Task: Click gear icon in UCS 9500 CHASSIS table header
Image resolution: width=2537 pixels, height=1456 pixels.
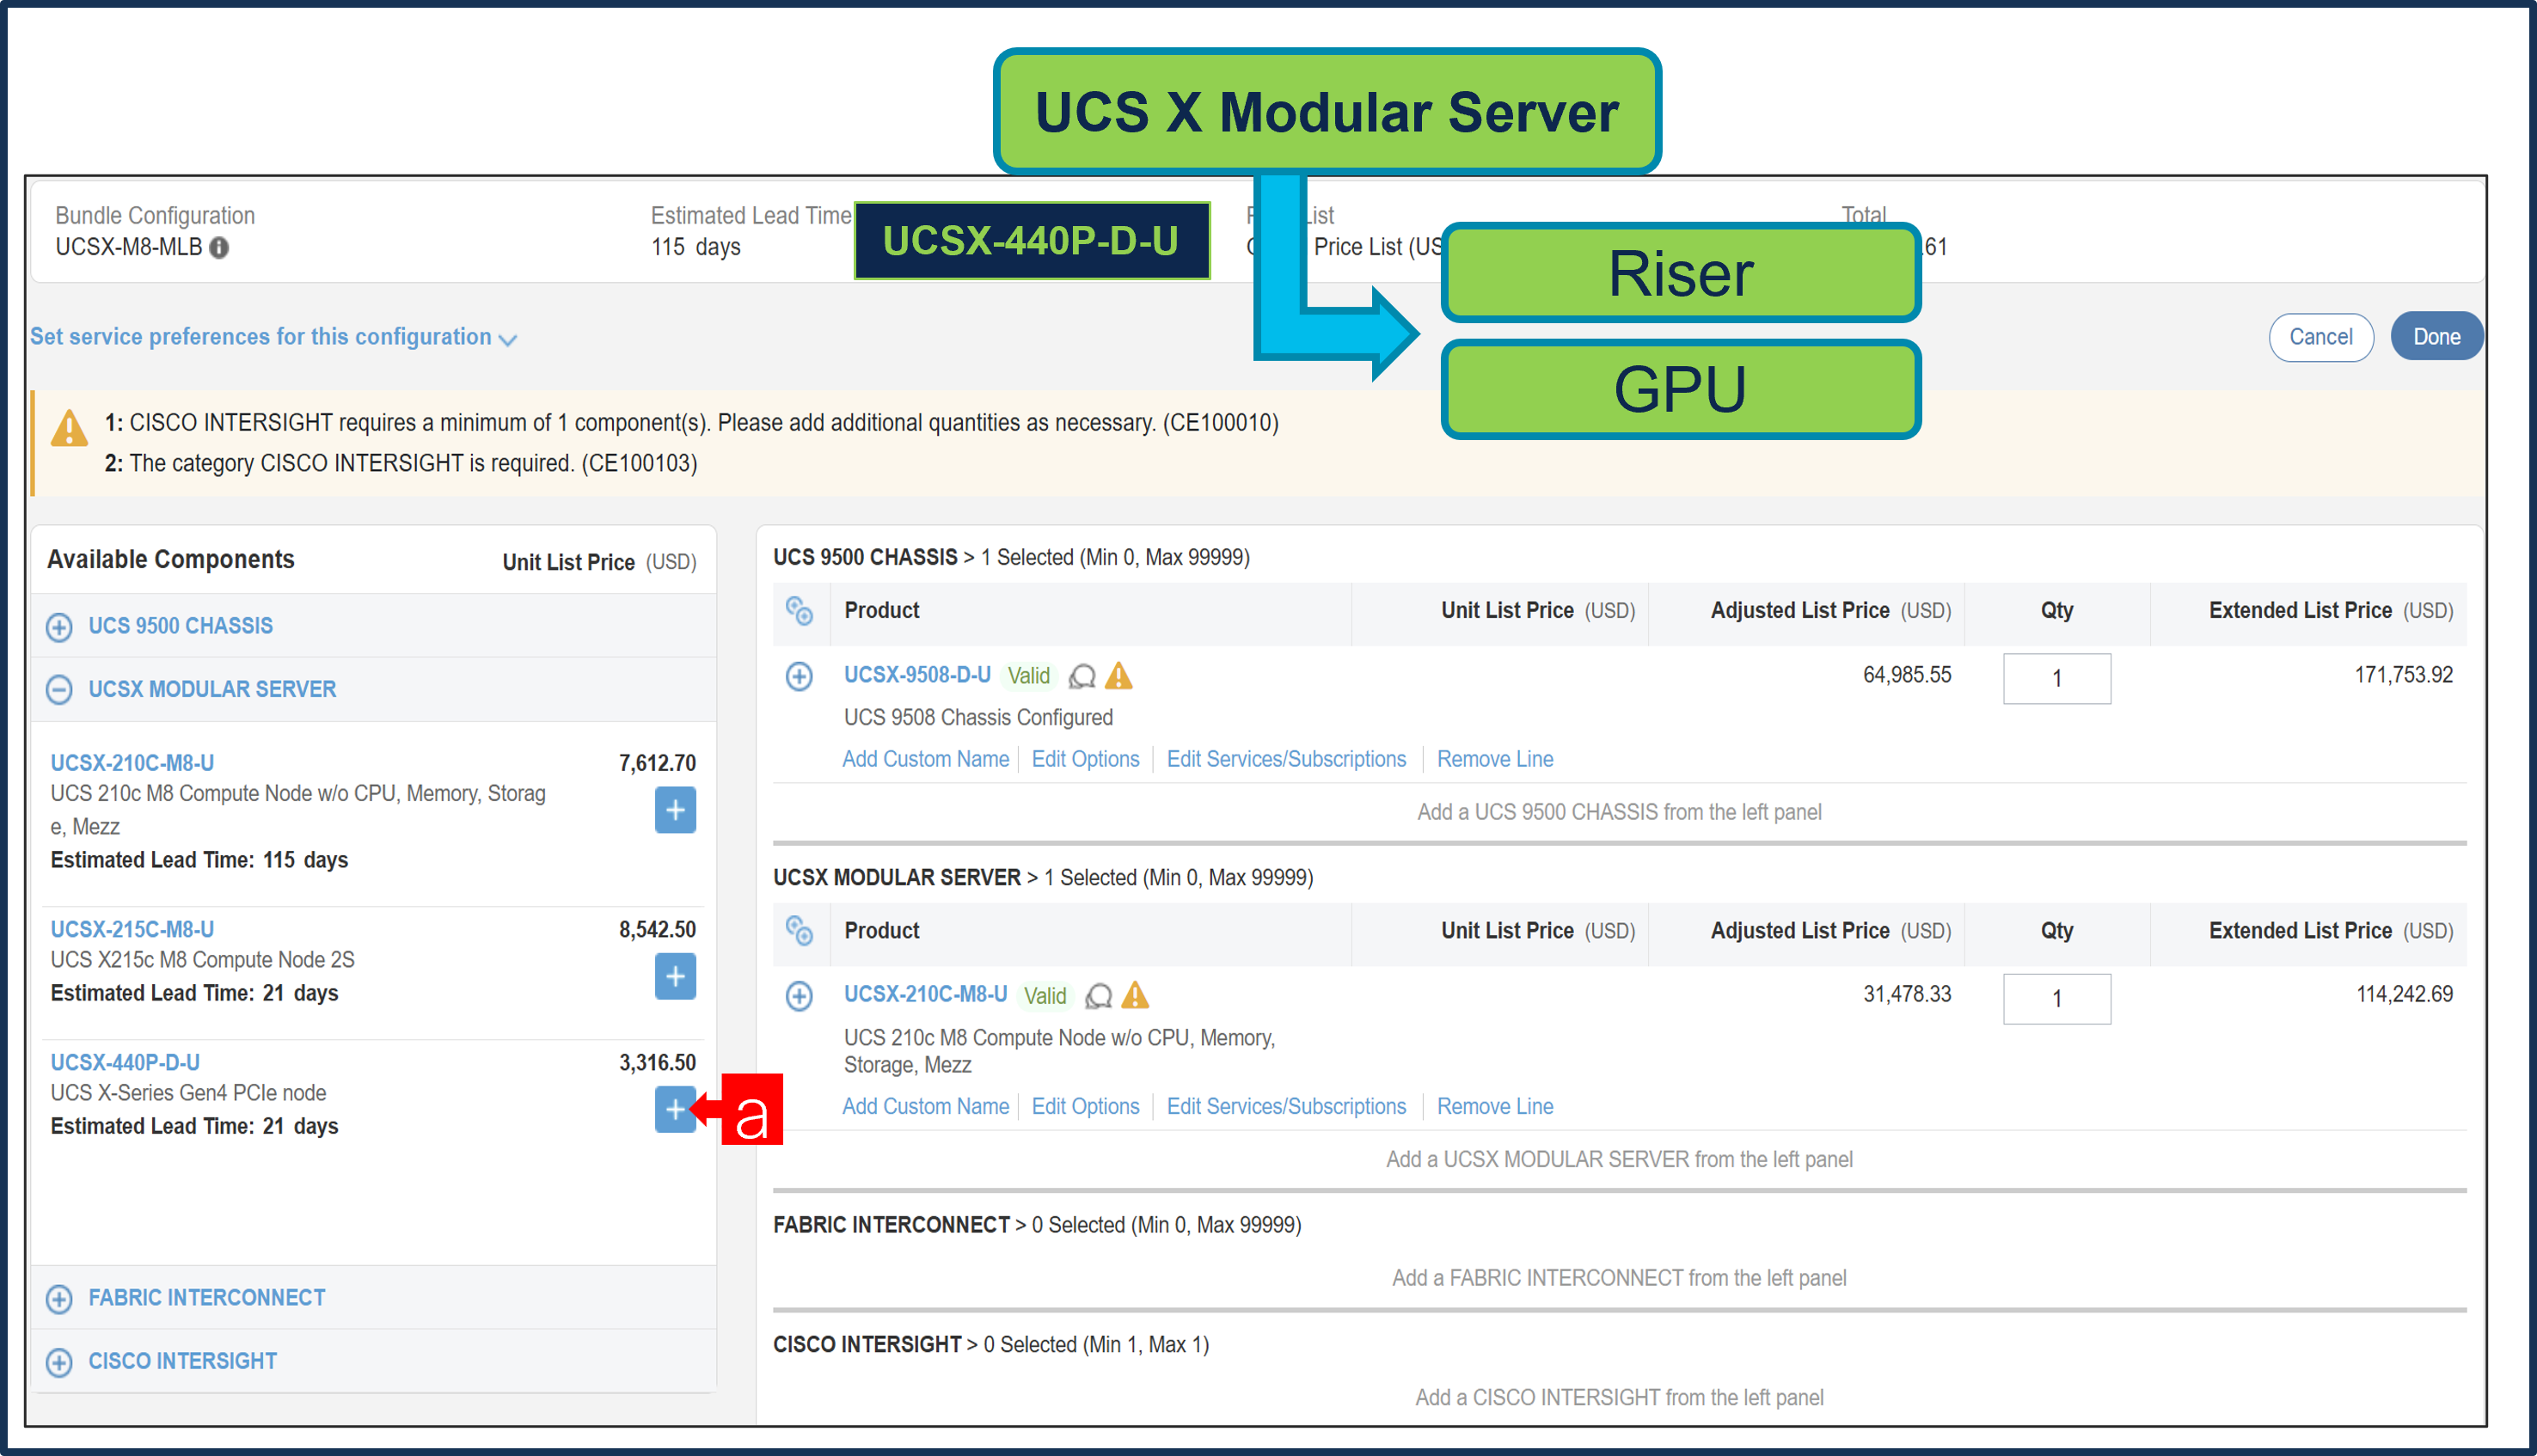Action: (x=799, y=611)
